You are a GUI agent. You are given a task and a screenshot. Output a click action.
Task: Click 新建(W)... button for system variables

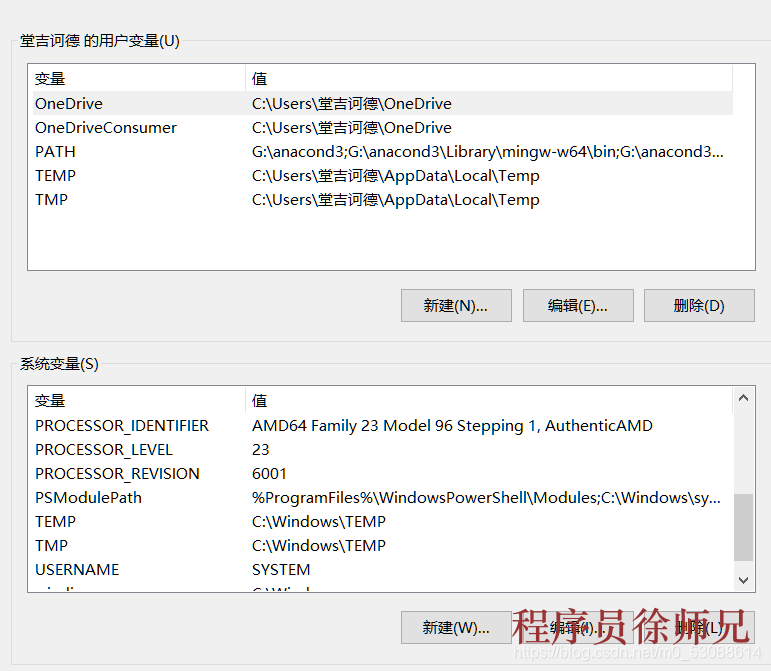pos(456,628)
